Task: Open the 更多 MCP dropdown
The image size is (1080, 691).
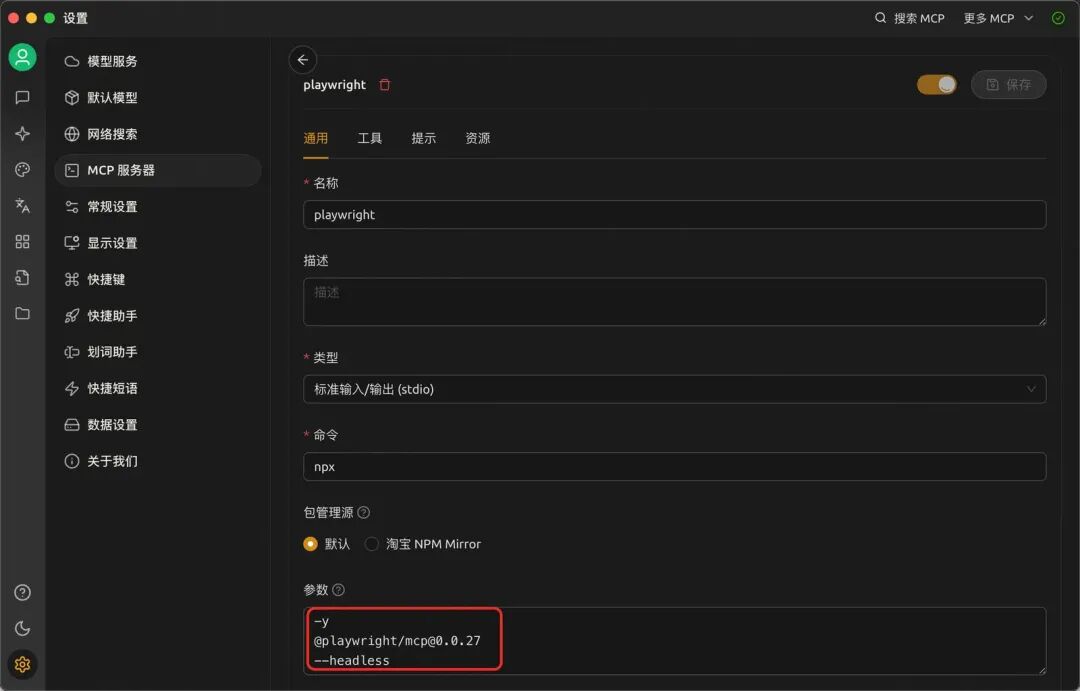Action: coord(997,18)
